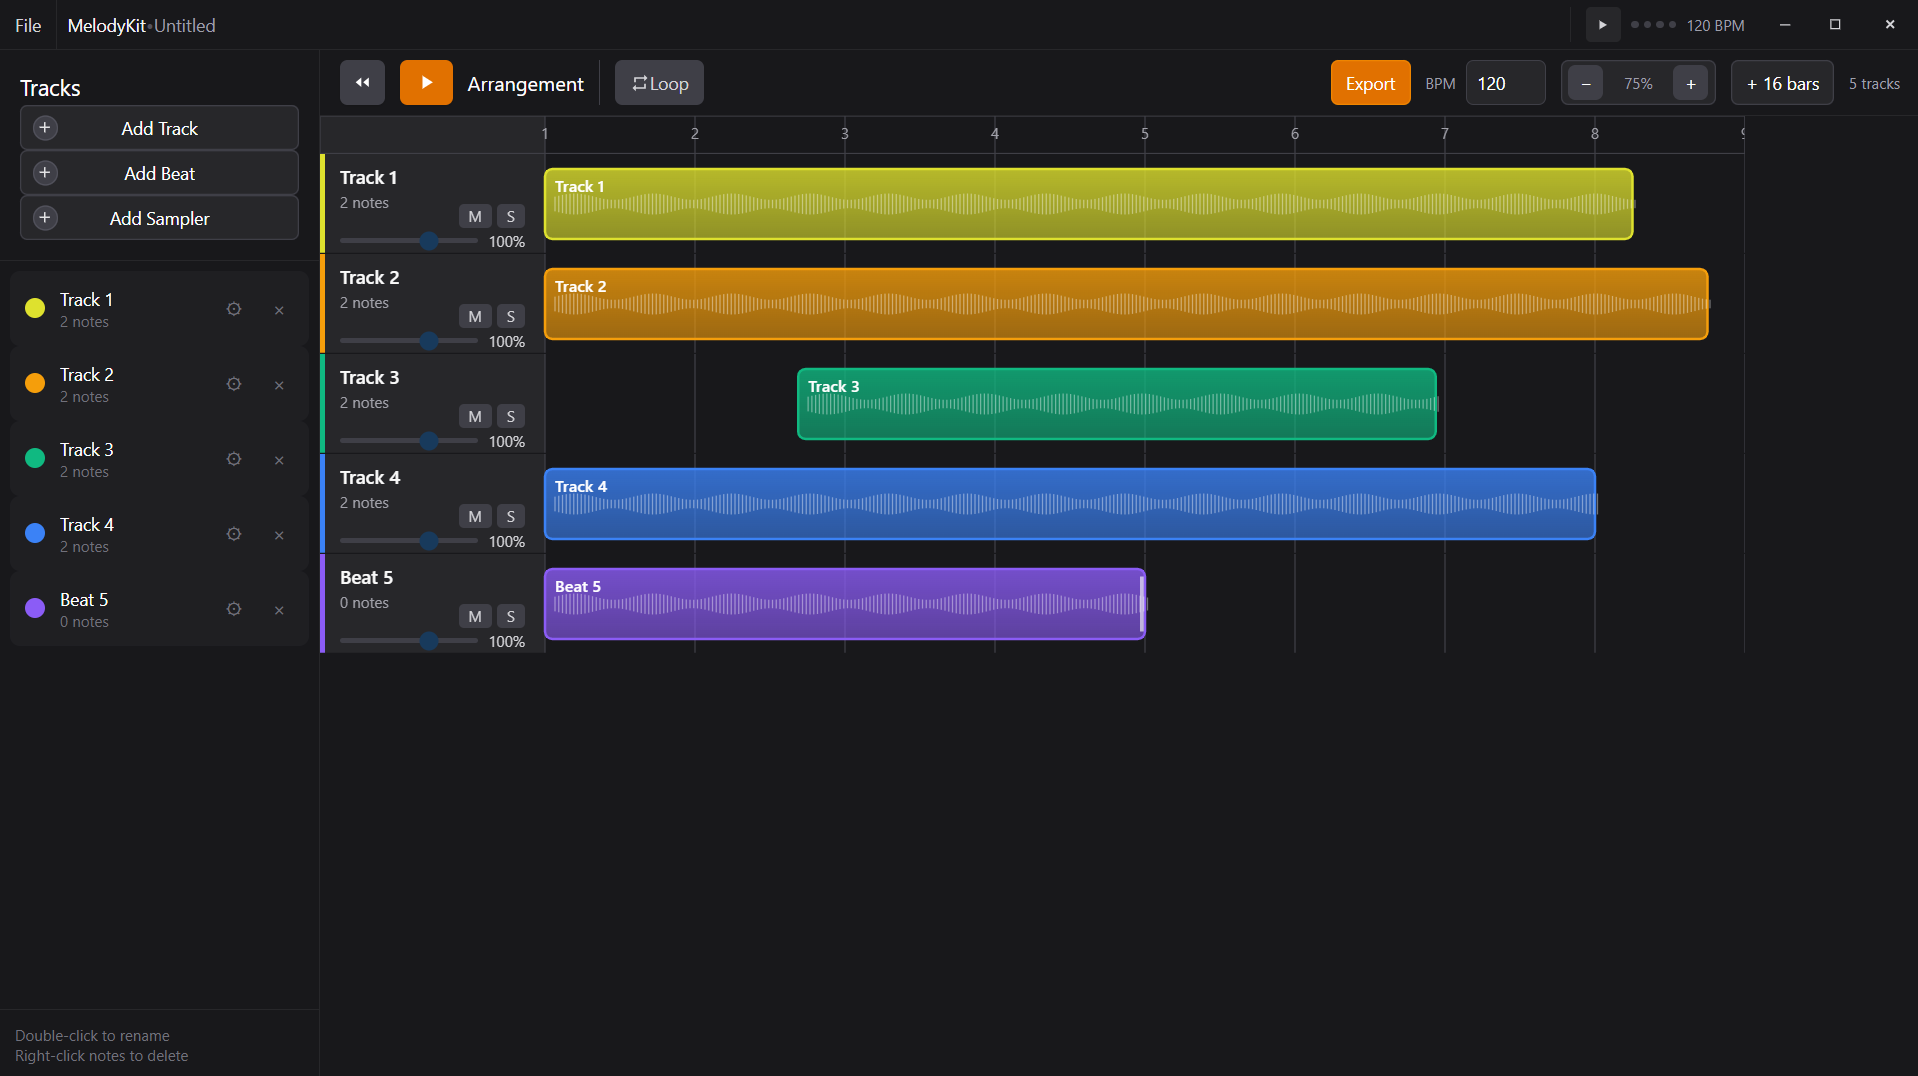The width and height of the screenshot is (1918, 1076).
Task: Mute Track 1 in the arrangement
Action: pyautogui.click(x=475, y=216)
